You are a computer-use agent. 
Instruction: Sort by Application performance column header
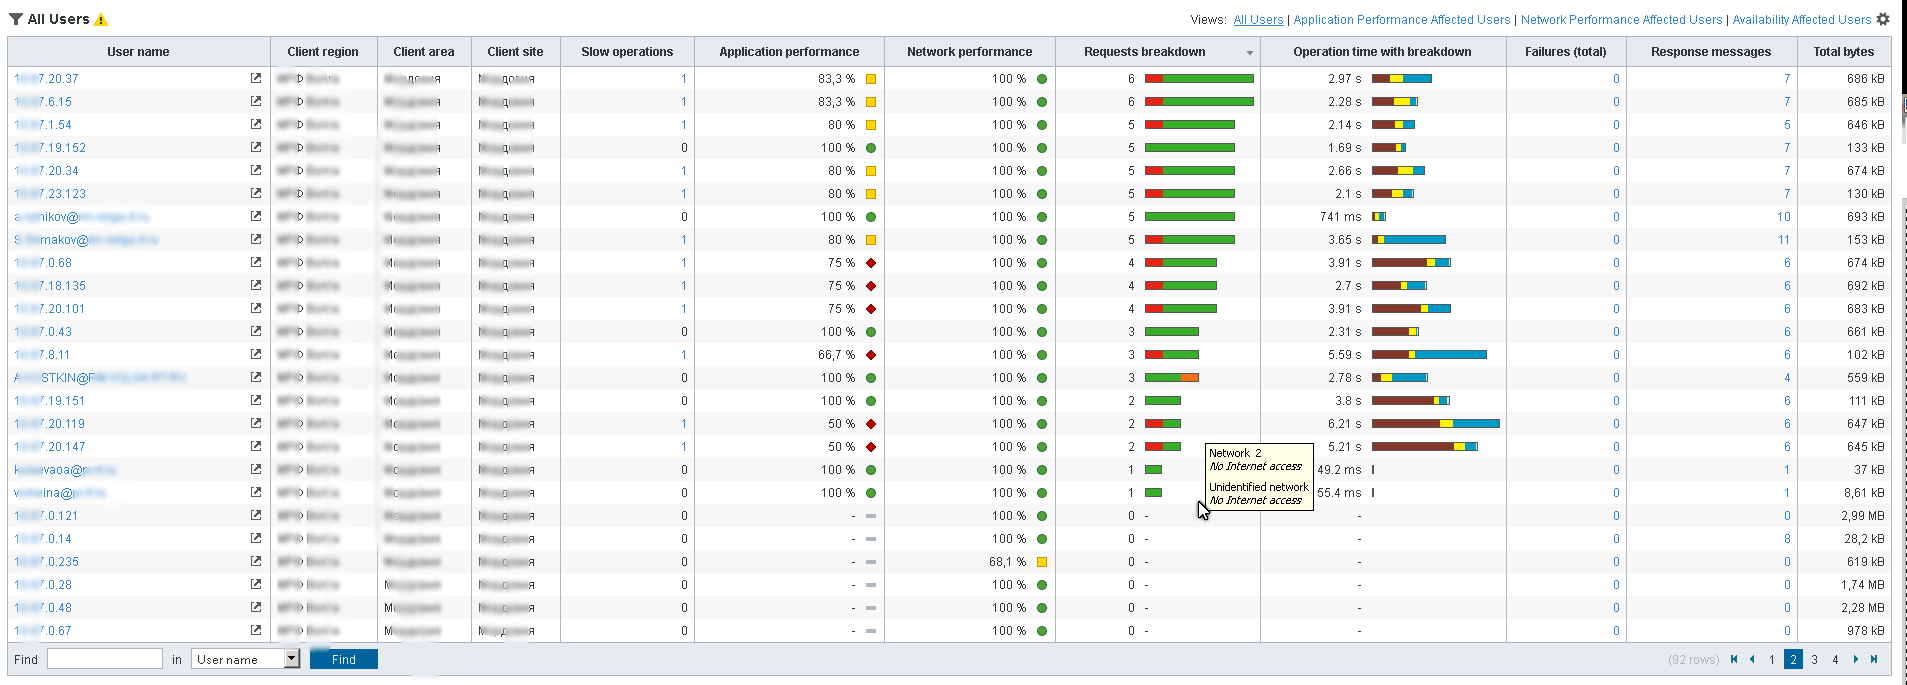click(788, 52)
